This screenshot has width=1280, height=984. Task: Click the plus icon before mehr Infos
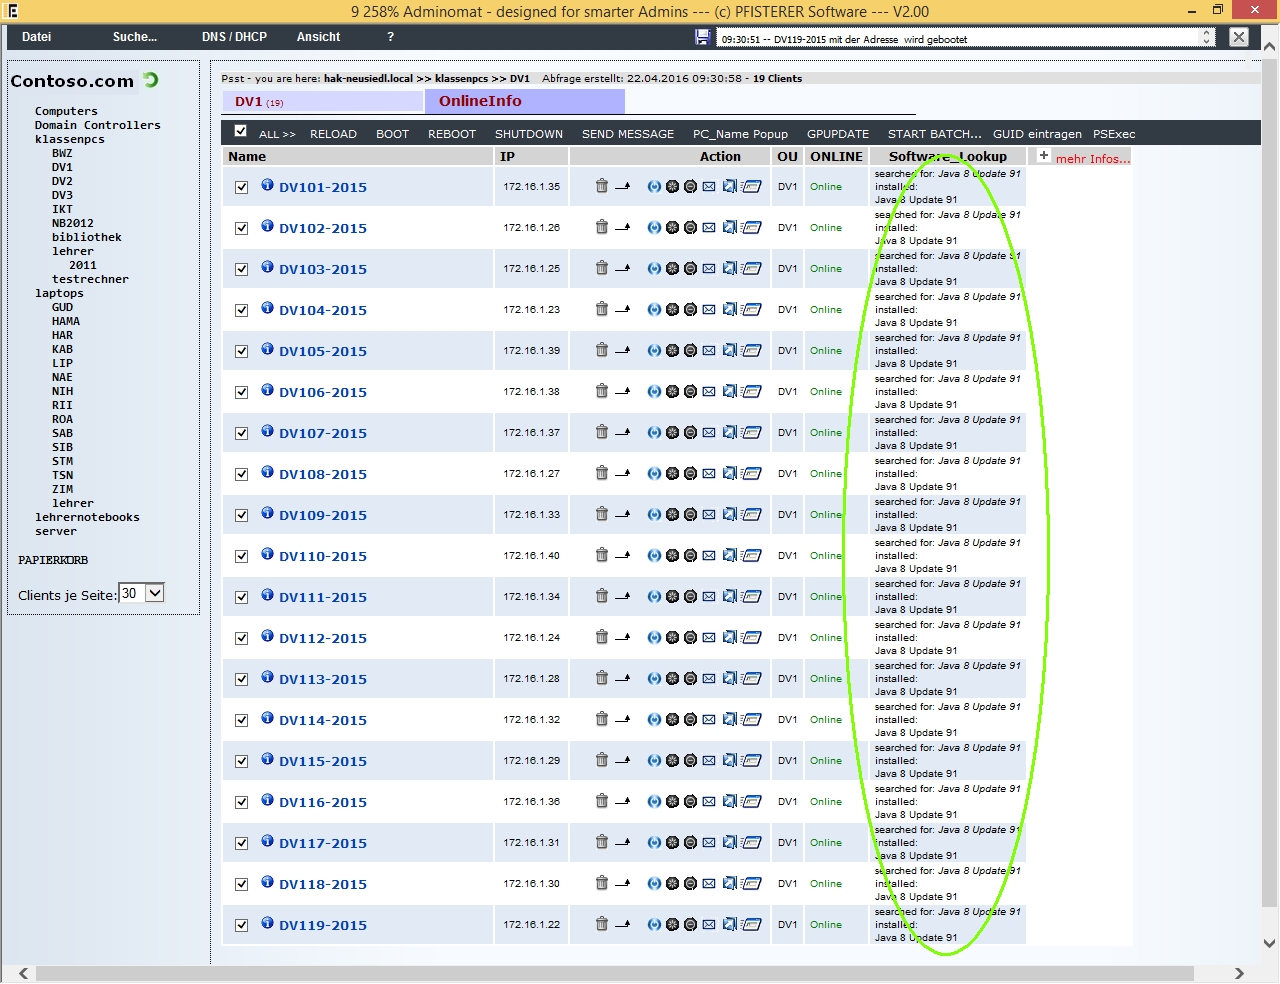pos(1043,156)
